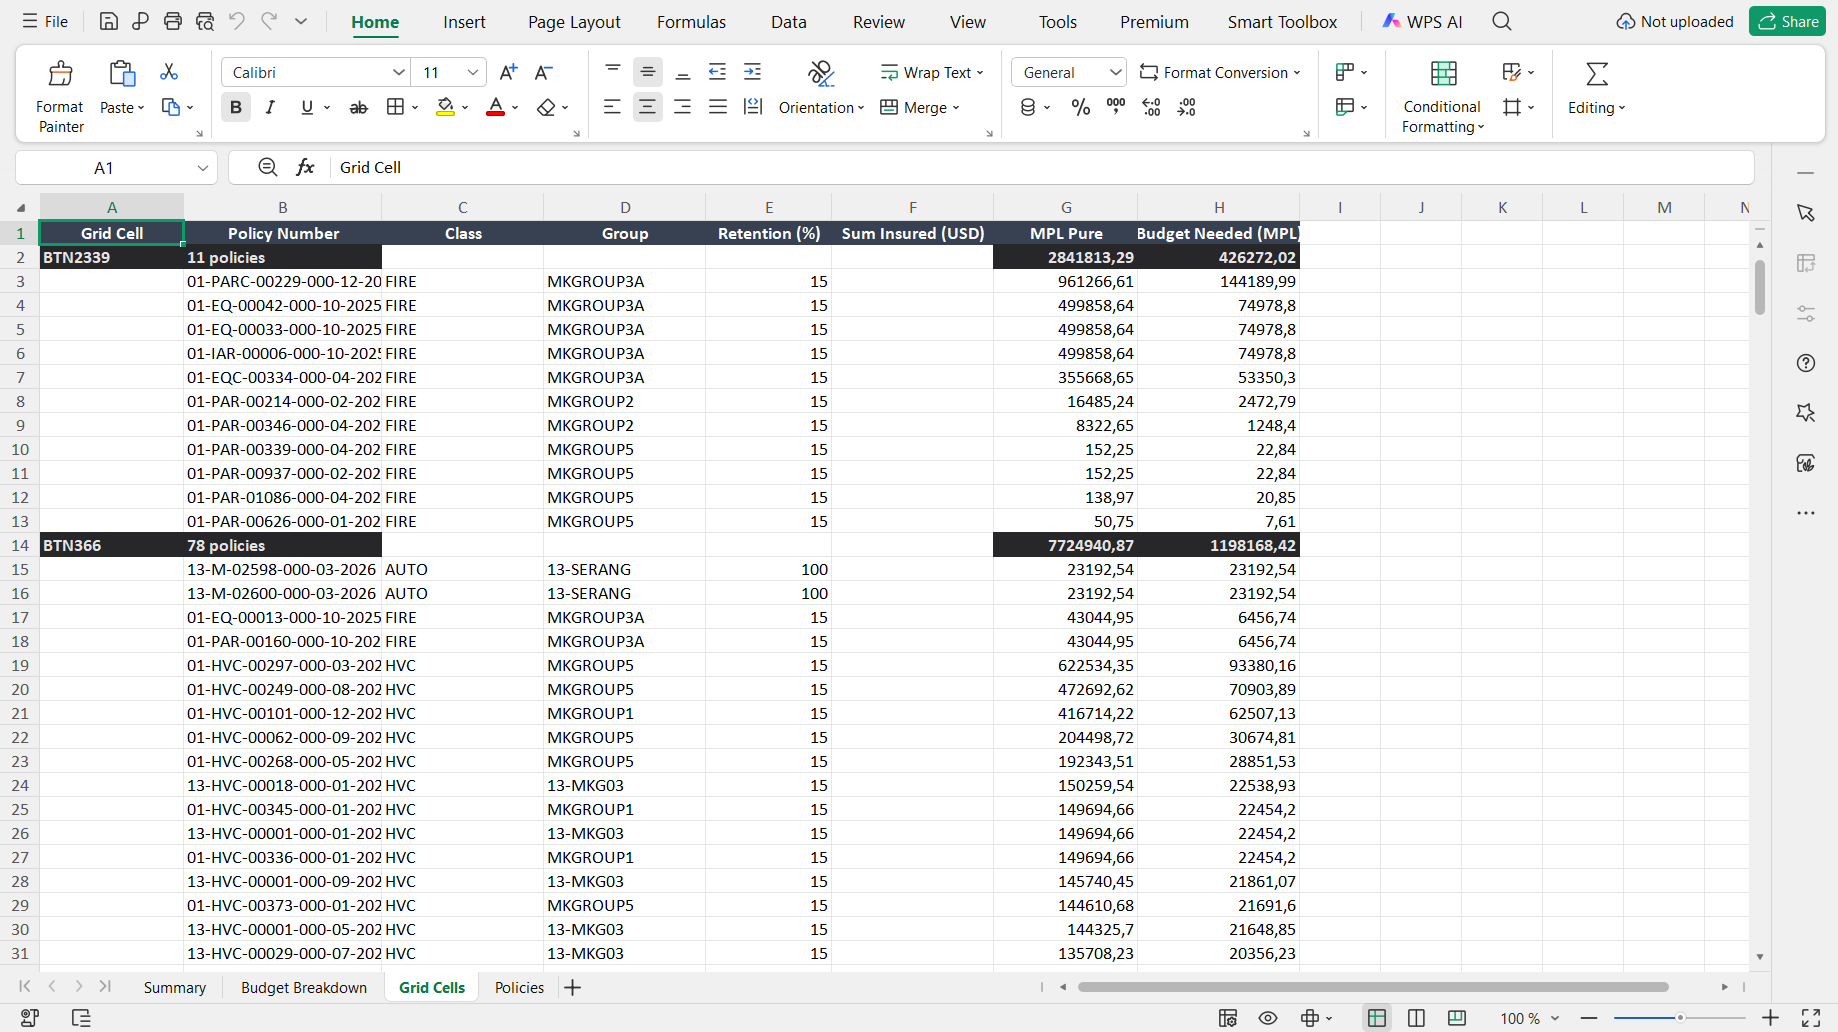Open the Budget Breakdown sheet tab
This screenshot has width=1838, height=1032.
pyautogui.click(x=304, y=987)
